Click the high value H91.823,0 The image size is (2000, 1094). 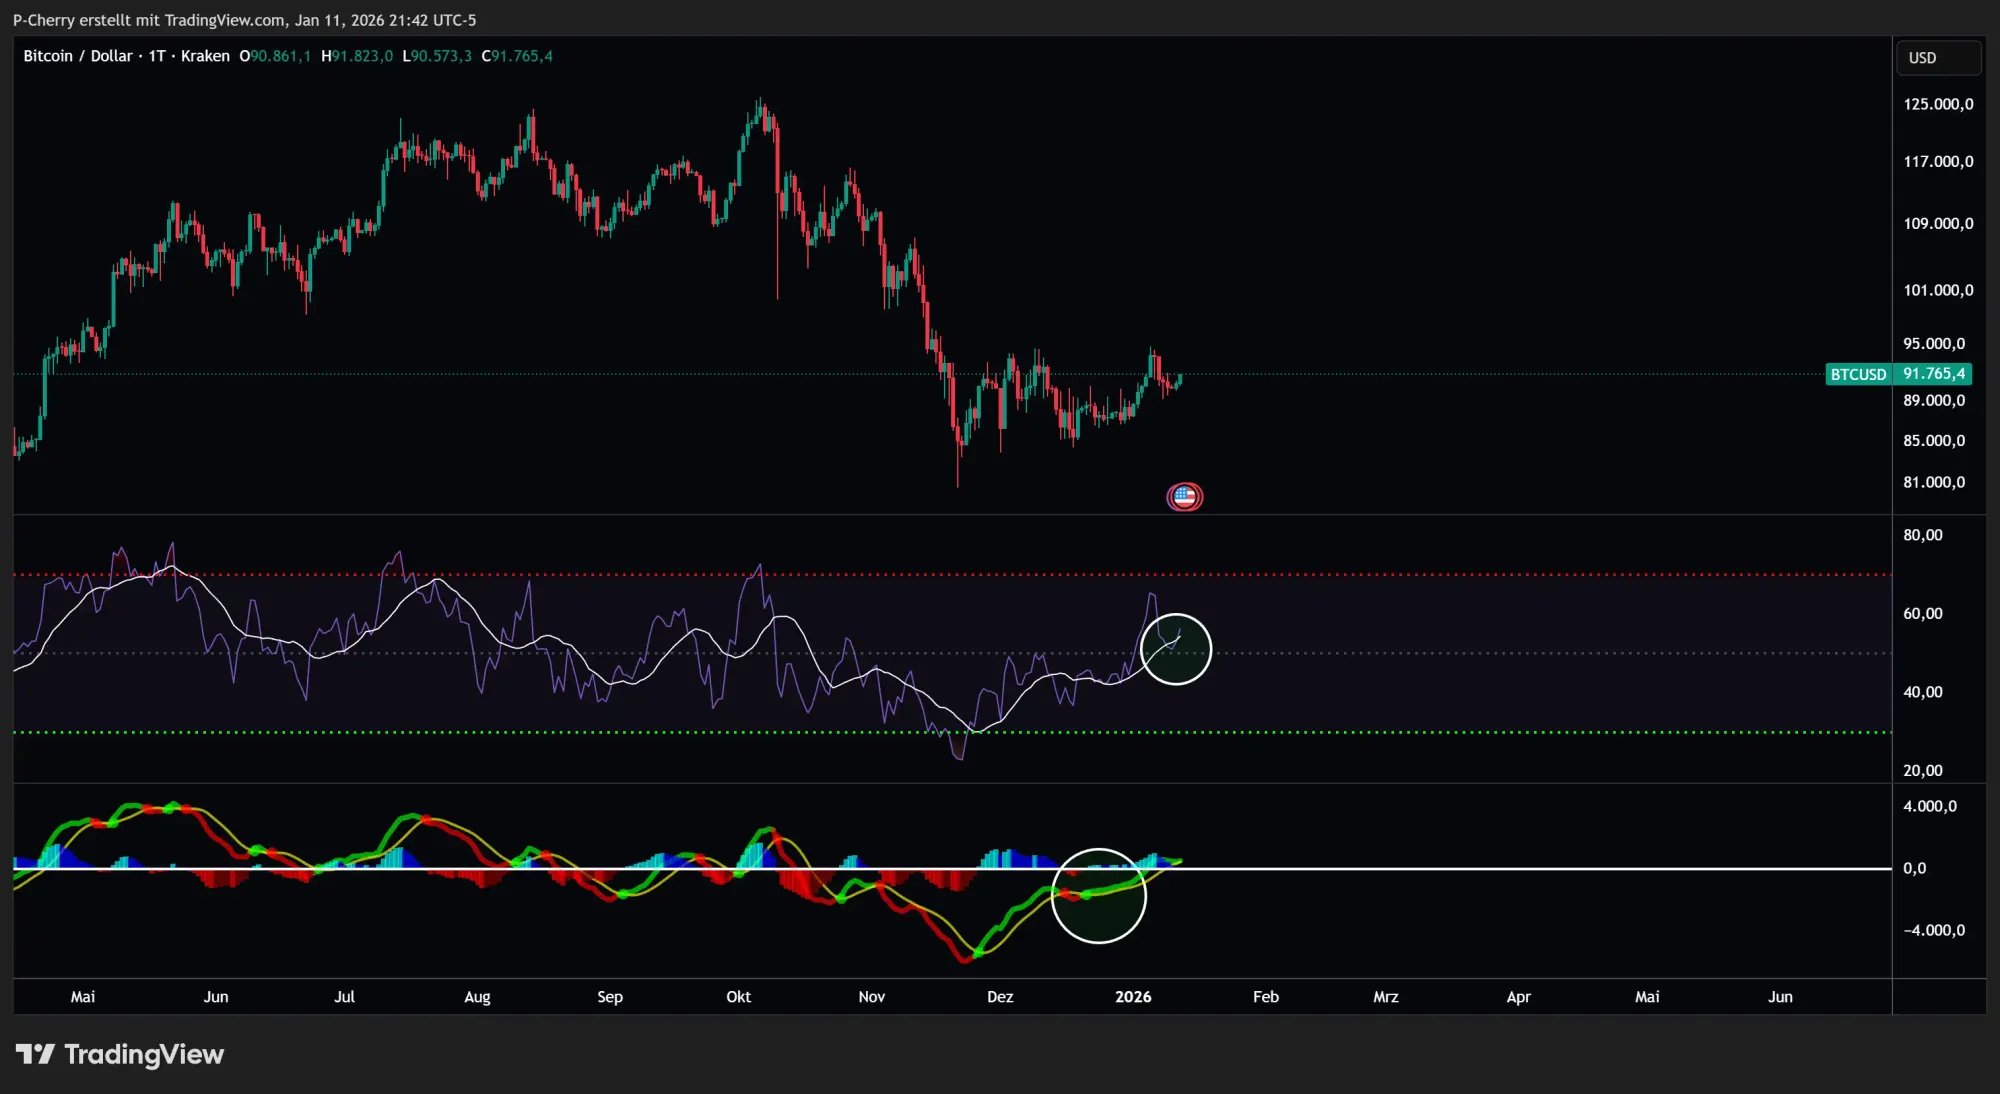(355, 57)
